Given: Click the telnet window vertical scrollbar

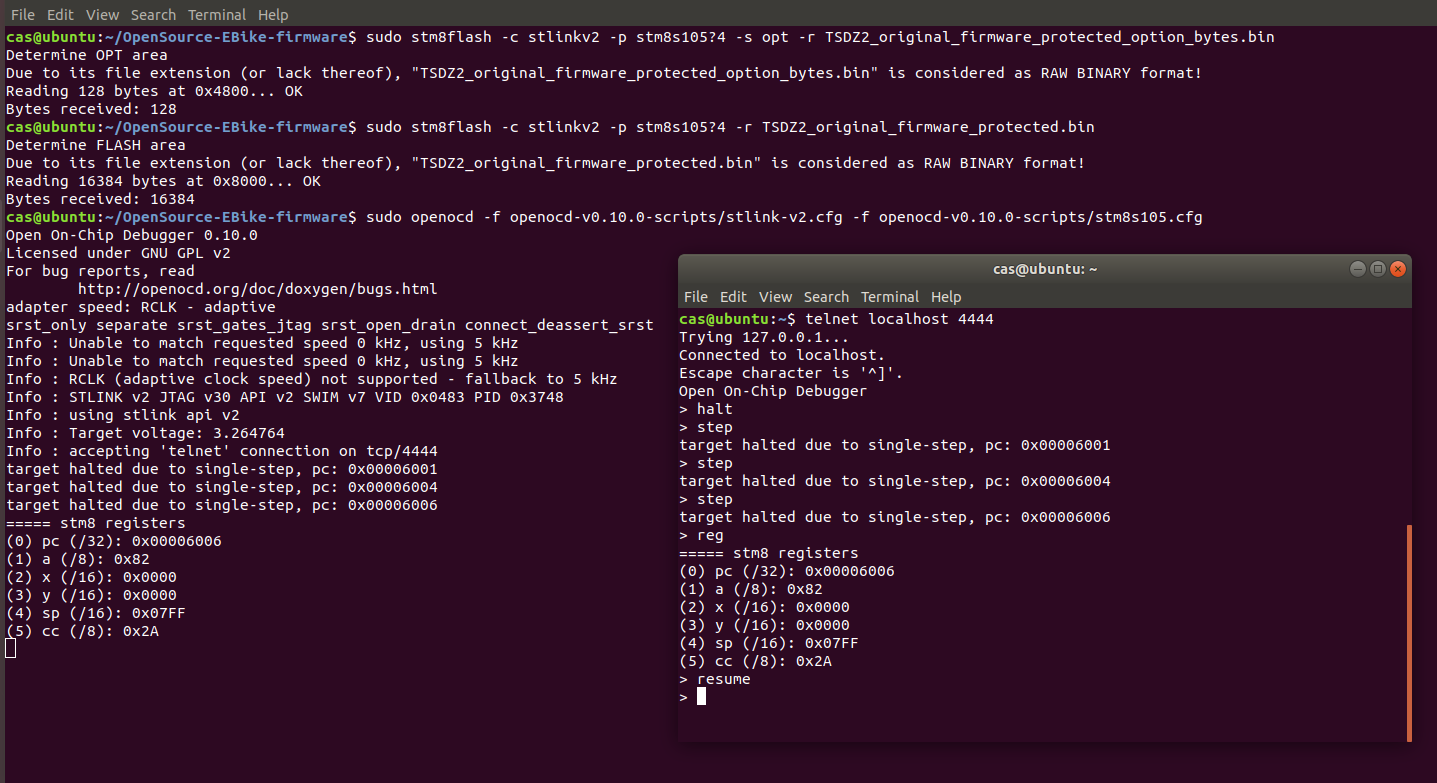Looking at the screenshot, I should (x=1408, y=632).
